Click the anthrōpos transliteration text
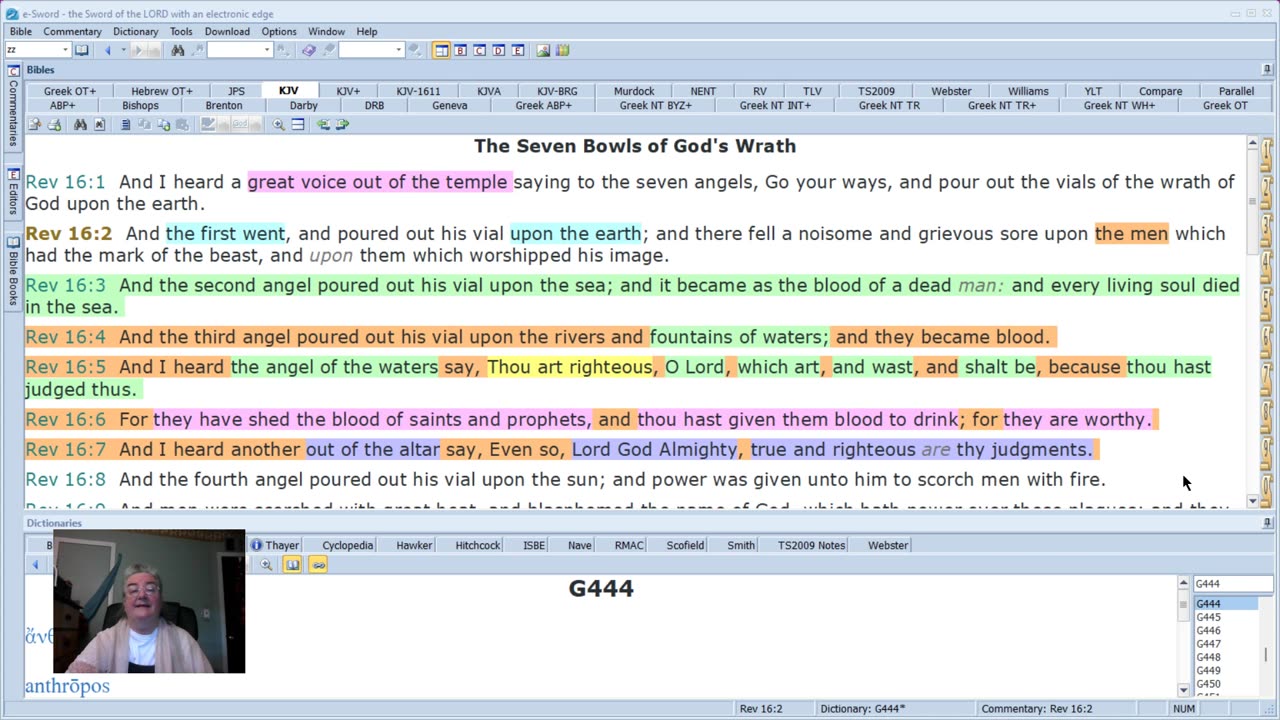This screenshot has height=720, width=1280. pyautogui.click(x=67, y=686)
